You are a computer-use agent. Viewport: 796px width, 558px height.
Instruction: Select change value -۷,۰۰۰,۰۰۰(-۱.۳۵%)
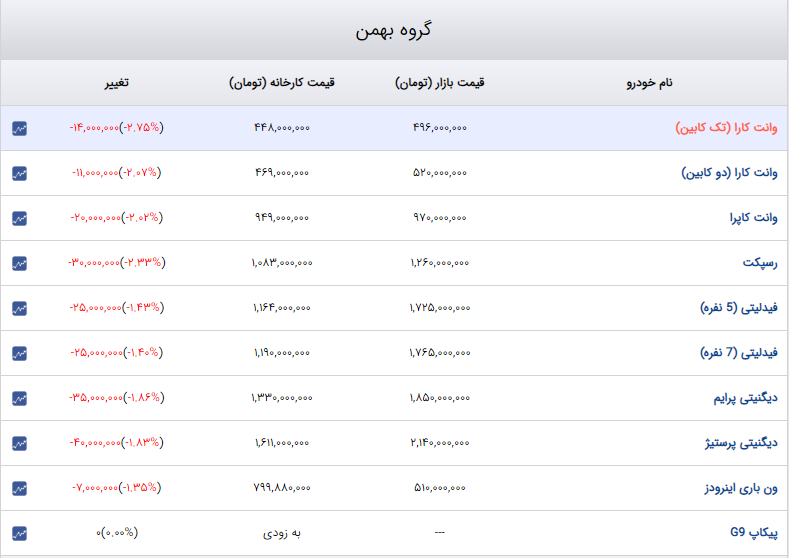click(x=117, y=487)
